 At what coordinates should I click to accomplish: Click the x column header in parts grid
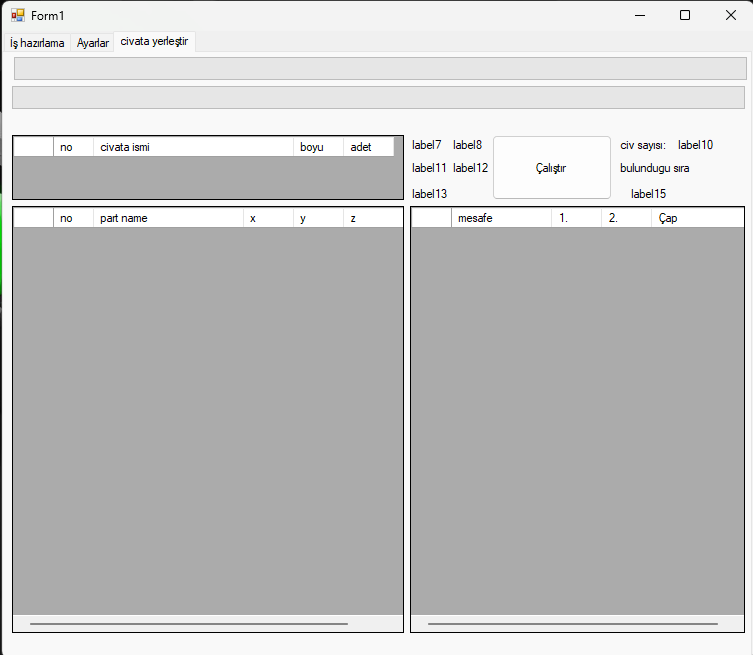[x=268, y=218]
